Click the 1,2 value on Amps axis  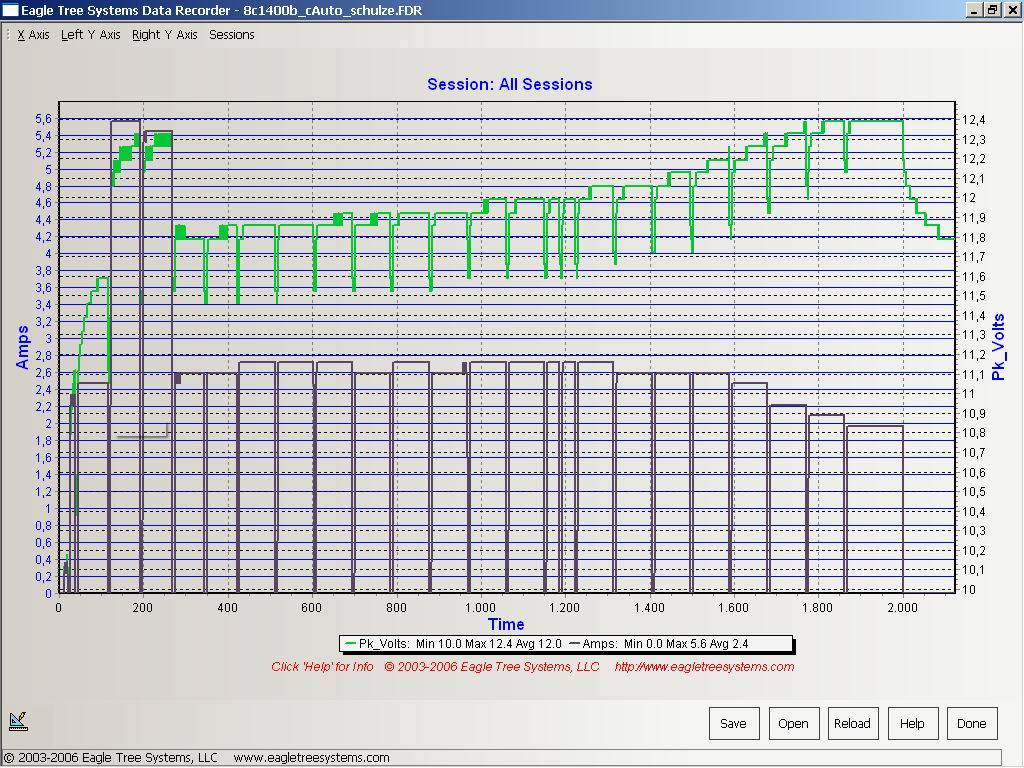pos(43,492)
